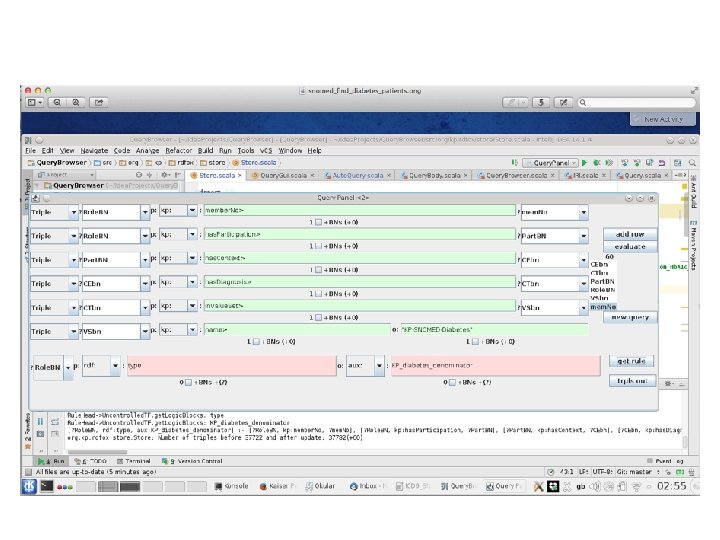The height and width of the screenshot is (540, 720).
Task: Open the Share icon in image viewer
Action: (x=99, y=102)
